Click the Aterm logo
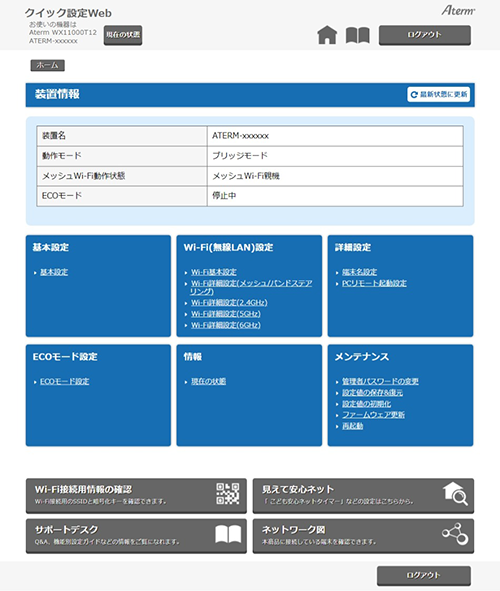500x591 pixels. point(458,10)
